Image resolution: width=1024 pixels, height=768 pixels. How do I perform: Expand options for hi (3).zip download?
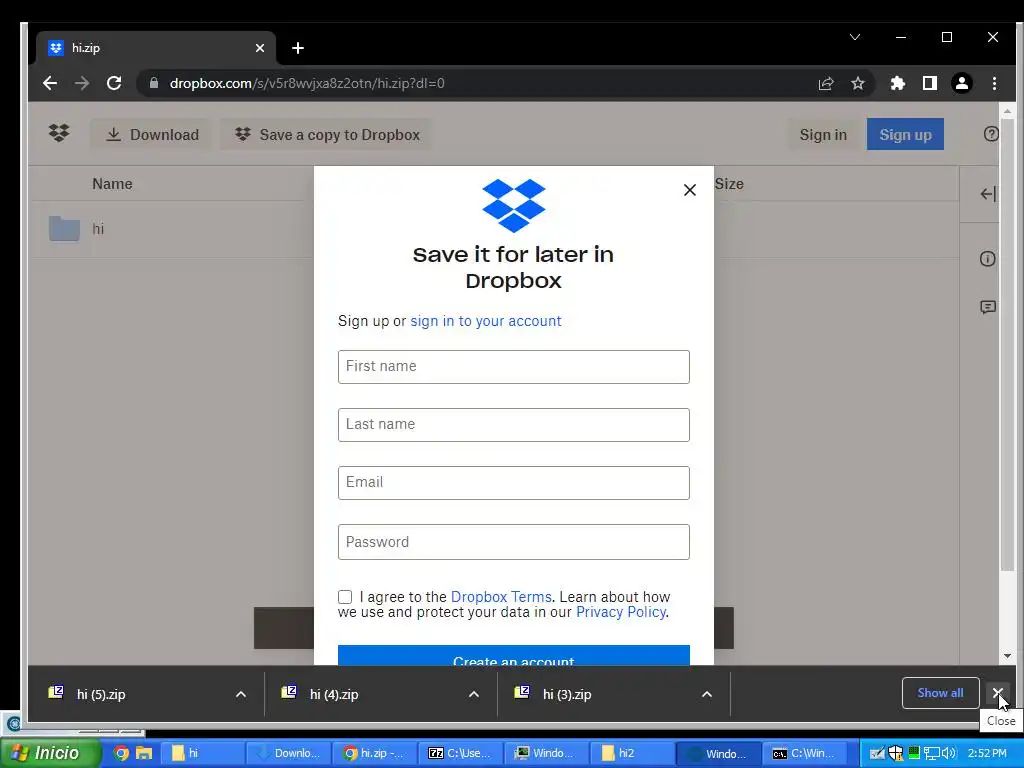click(707, 694)
